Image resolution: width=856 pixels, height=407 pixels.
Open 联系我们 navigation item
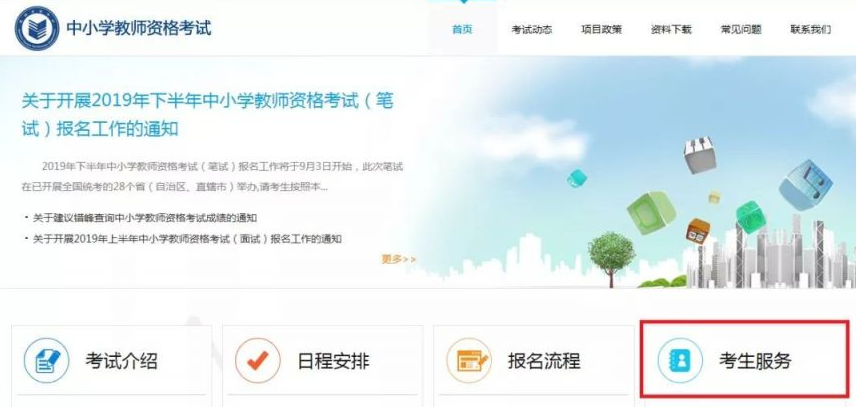click(x=811, y=29)
